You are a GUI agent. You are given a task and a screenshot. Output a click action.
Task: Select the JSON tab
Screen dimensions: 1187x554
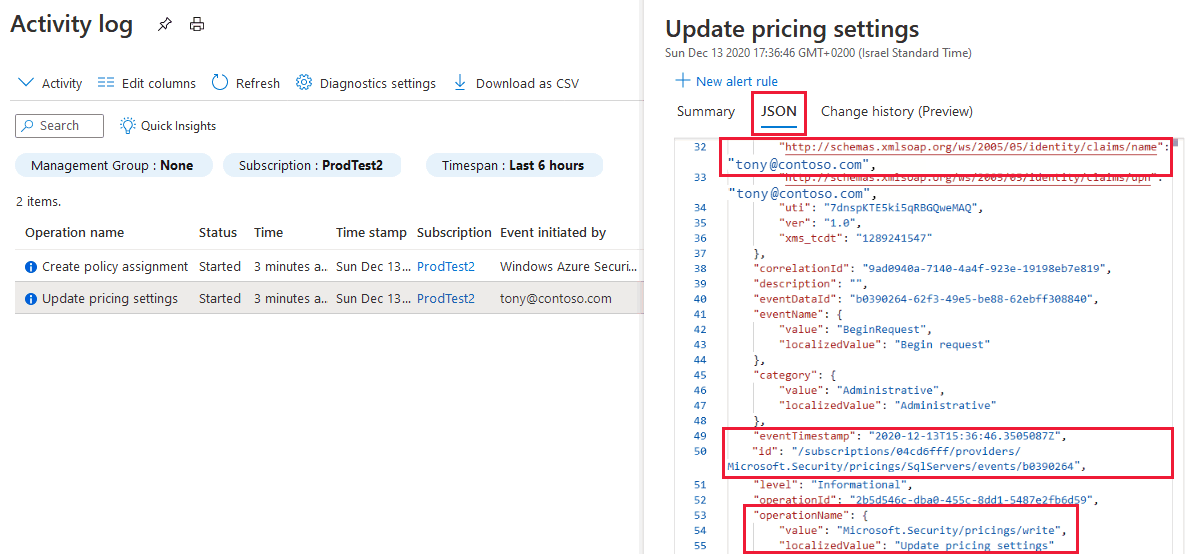pos(779,112)
